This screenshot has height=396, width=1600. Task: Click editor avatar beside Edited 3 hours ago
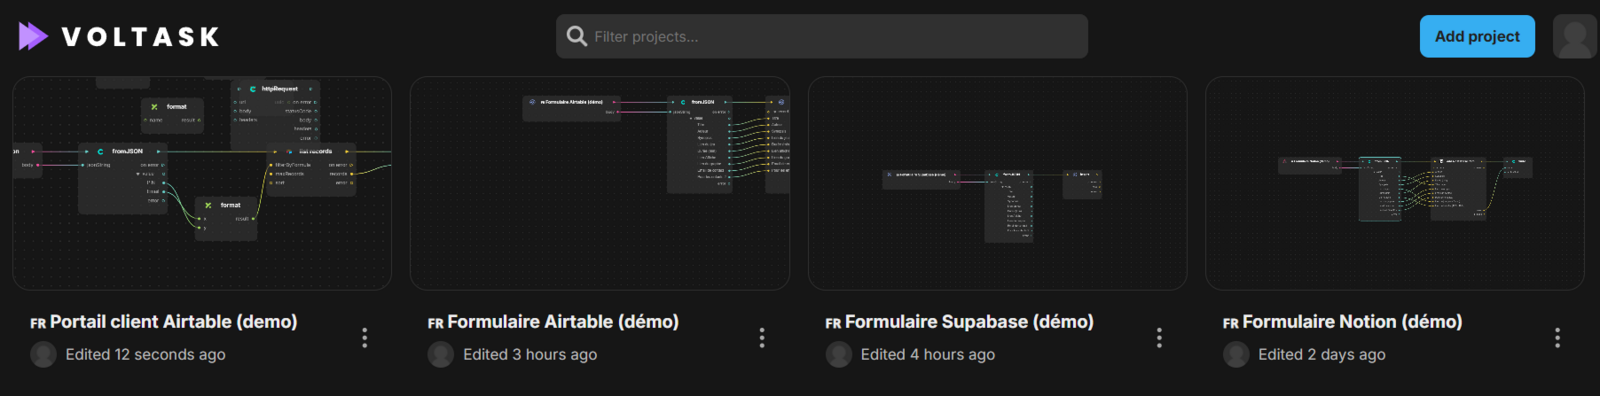point(441,354)
